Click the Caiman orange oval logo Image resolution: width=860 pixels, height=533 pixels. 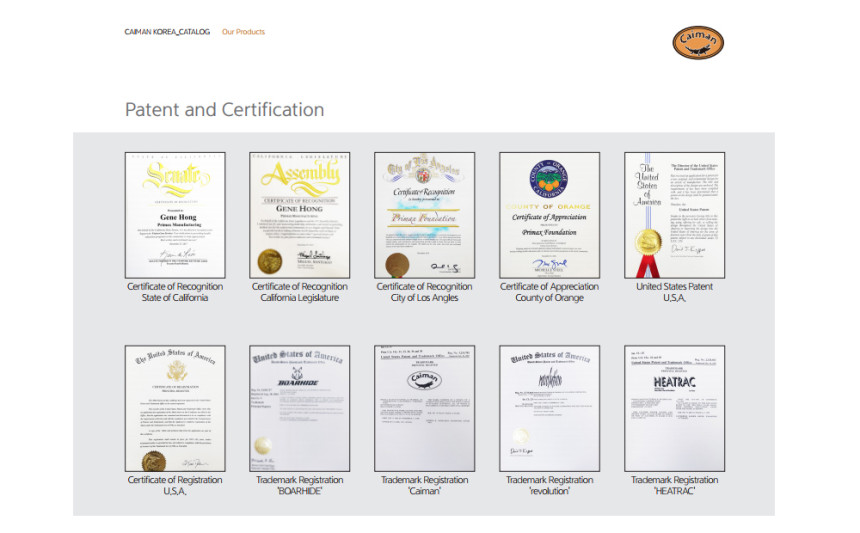[x=698, y=42]
